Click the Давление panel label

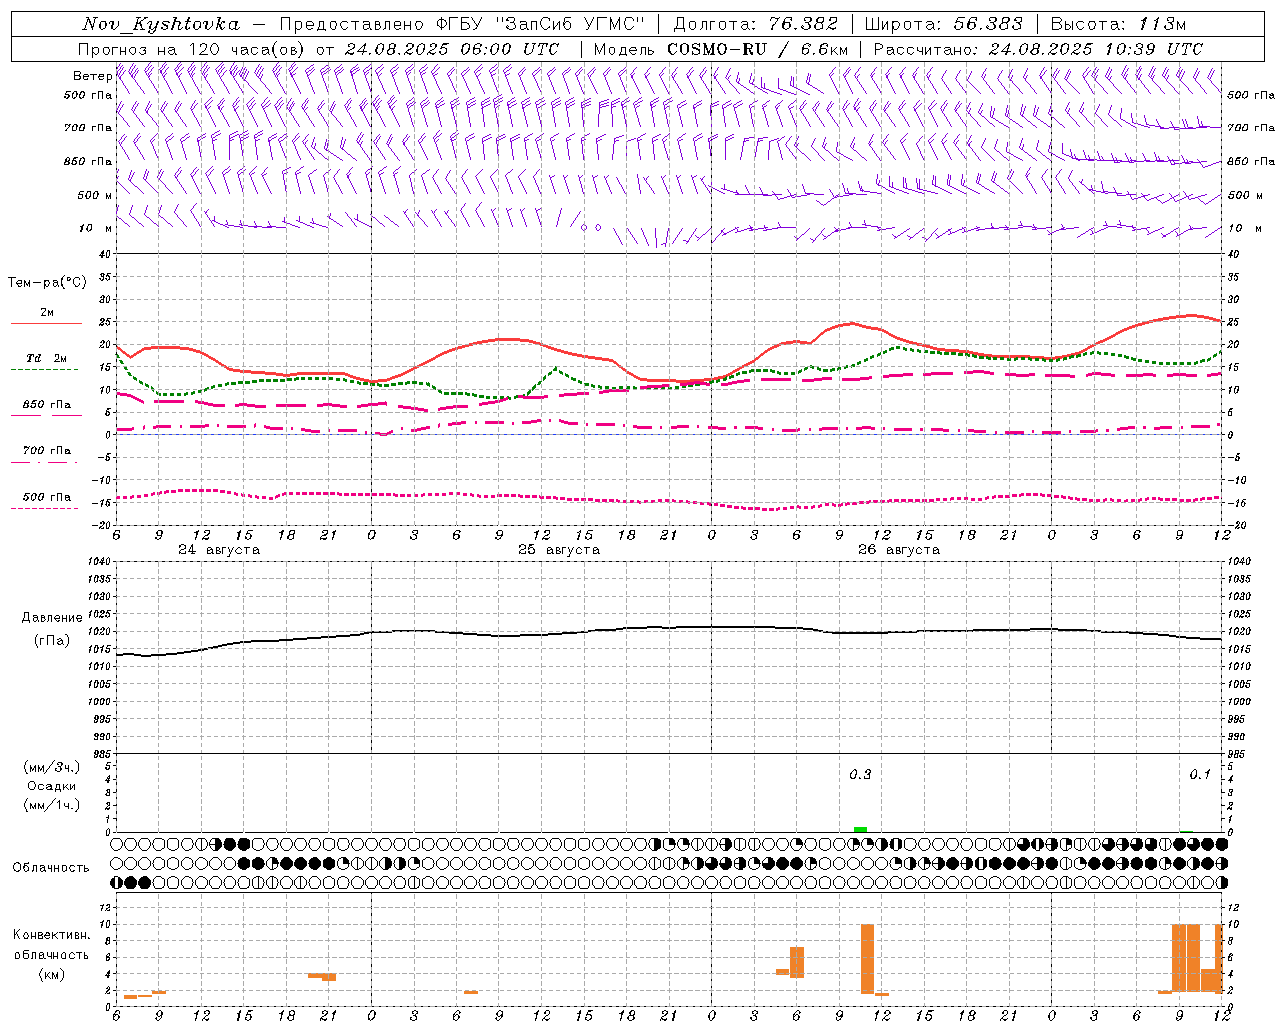52,618
